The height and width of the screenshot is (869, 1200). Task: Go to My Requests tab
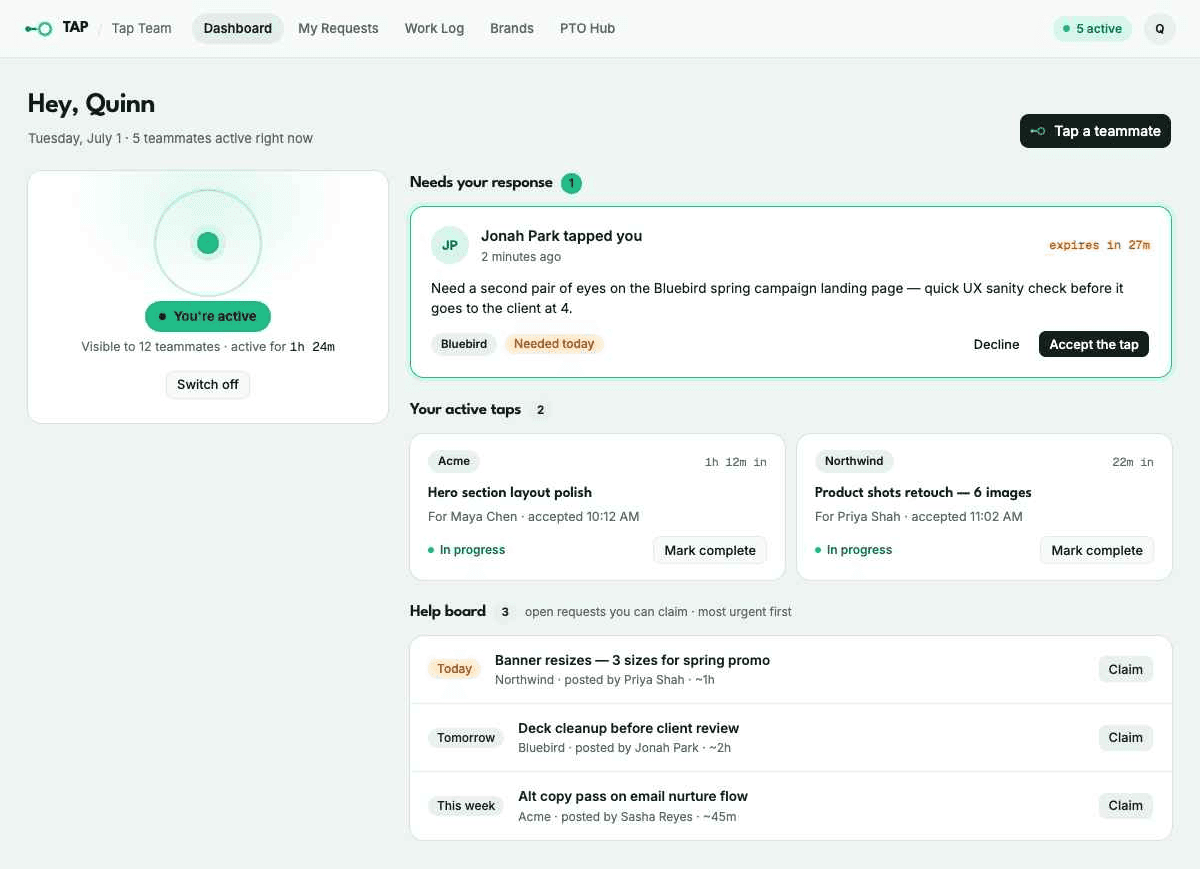coord(338,28)
